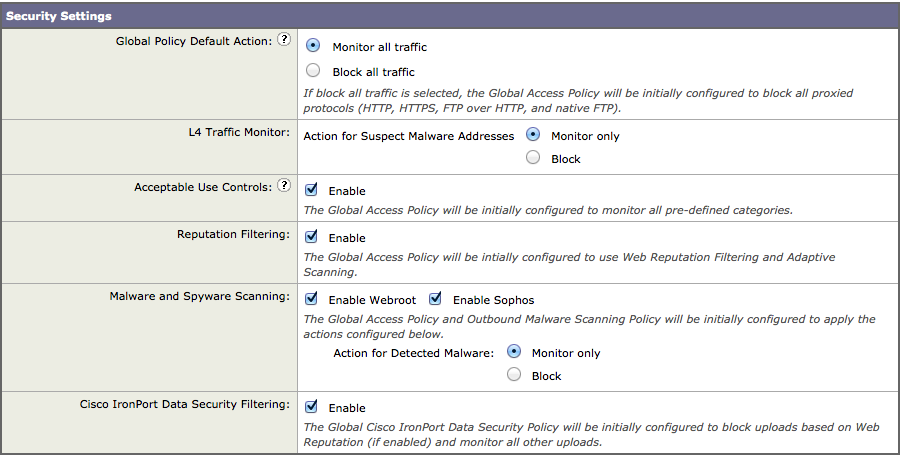Choose Block for Detected Malware action

tap(514, 375)
